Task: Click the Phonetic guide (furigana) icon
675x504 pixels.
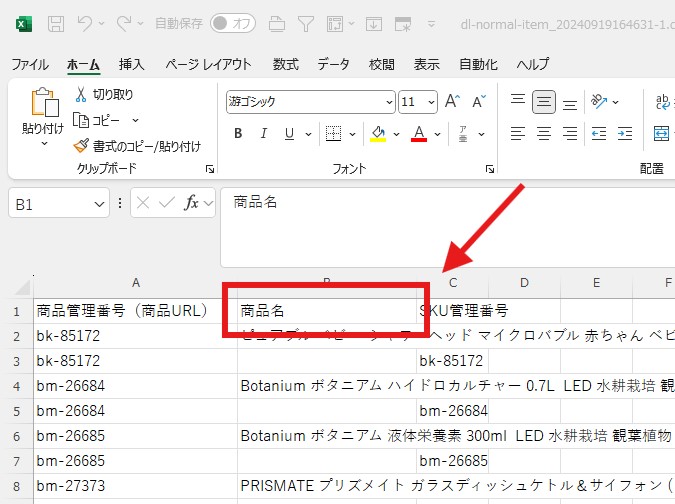Action: (463, 134)
